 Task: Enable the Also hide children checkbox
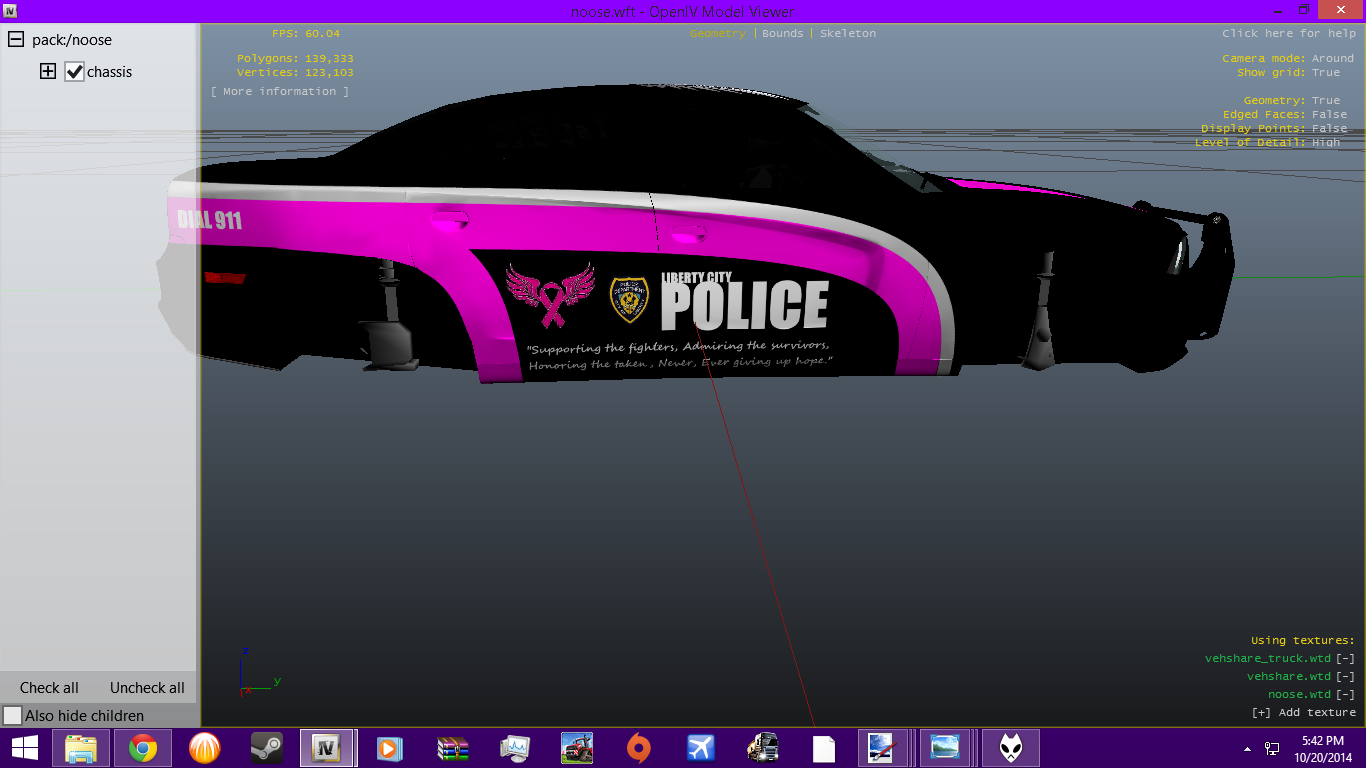[x=13, y=716]
